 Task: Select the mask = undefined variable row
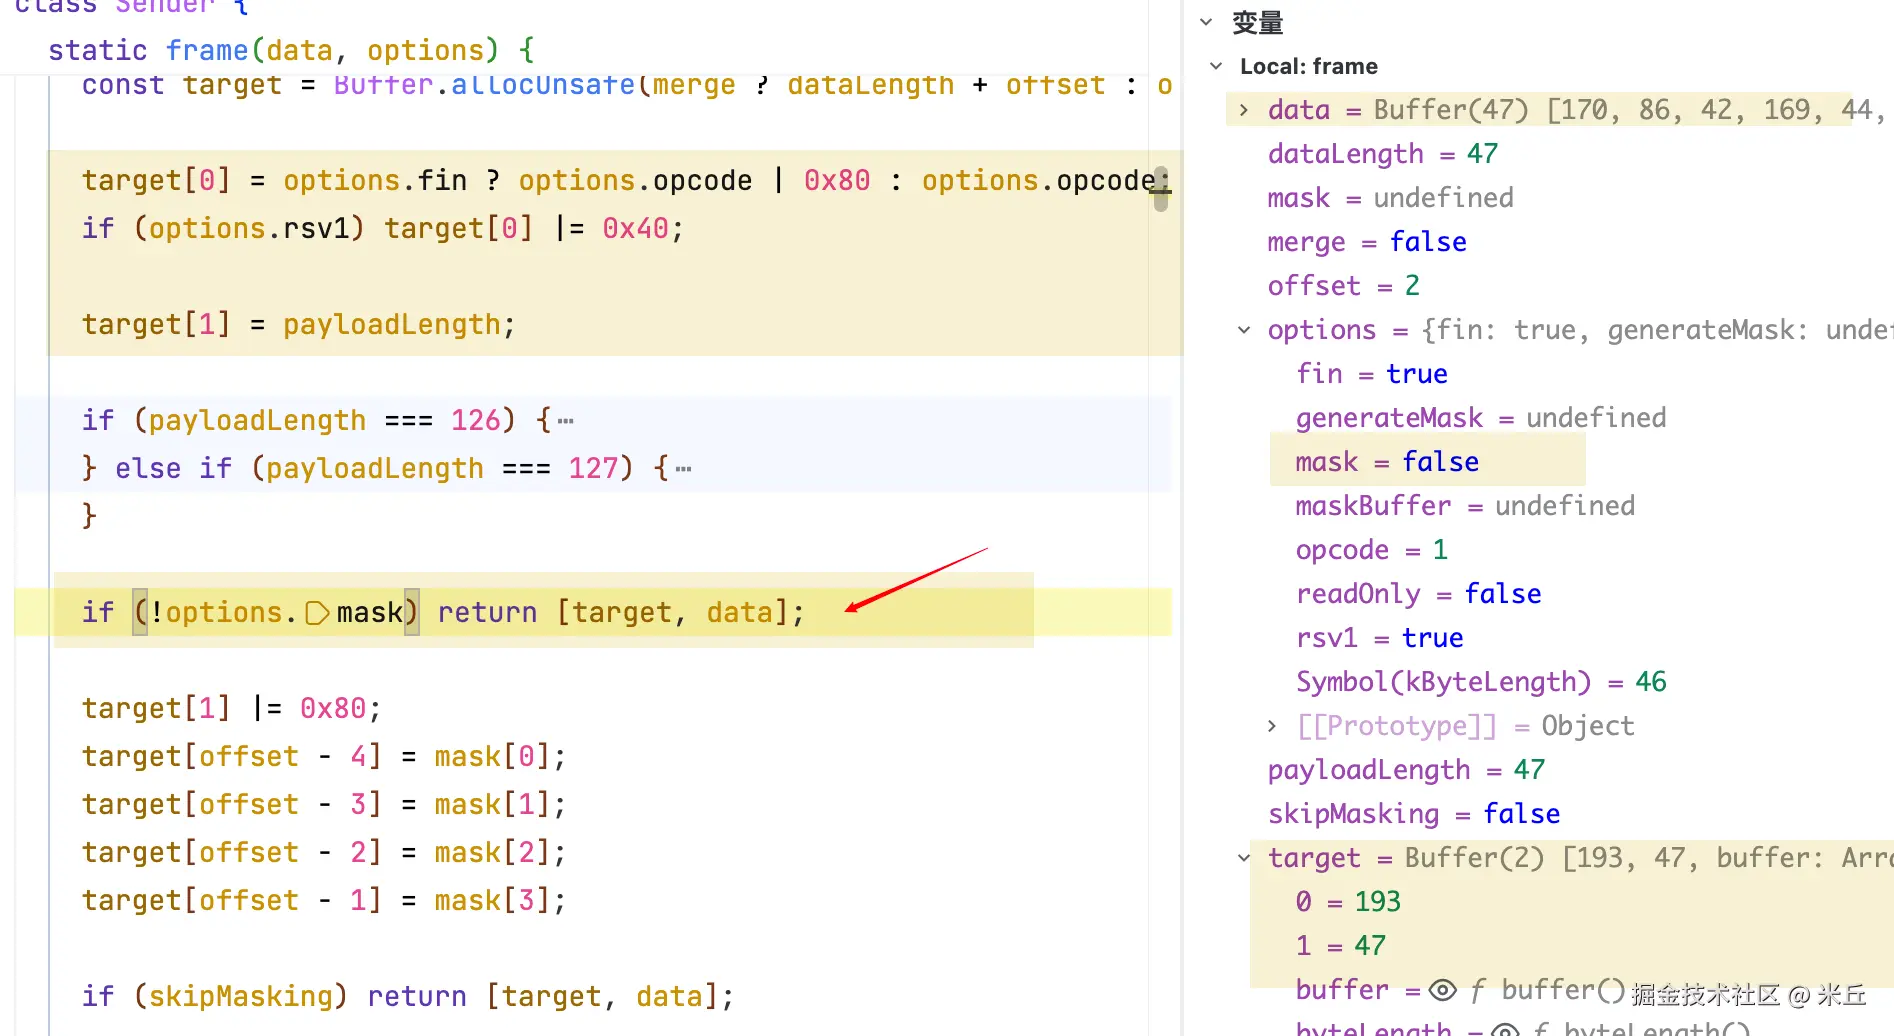click(1390, 198)
